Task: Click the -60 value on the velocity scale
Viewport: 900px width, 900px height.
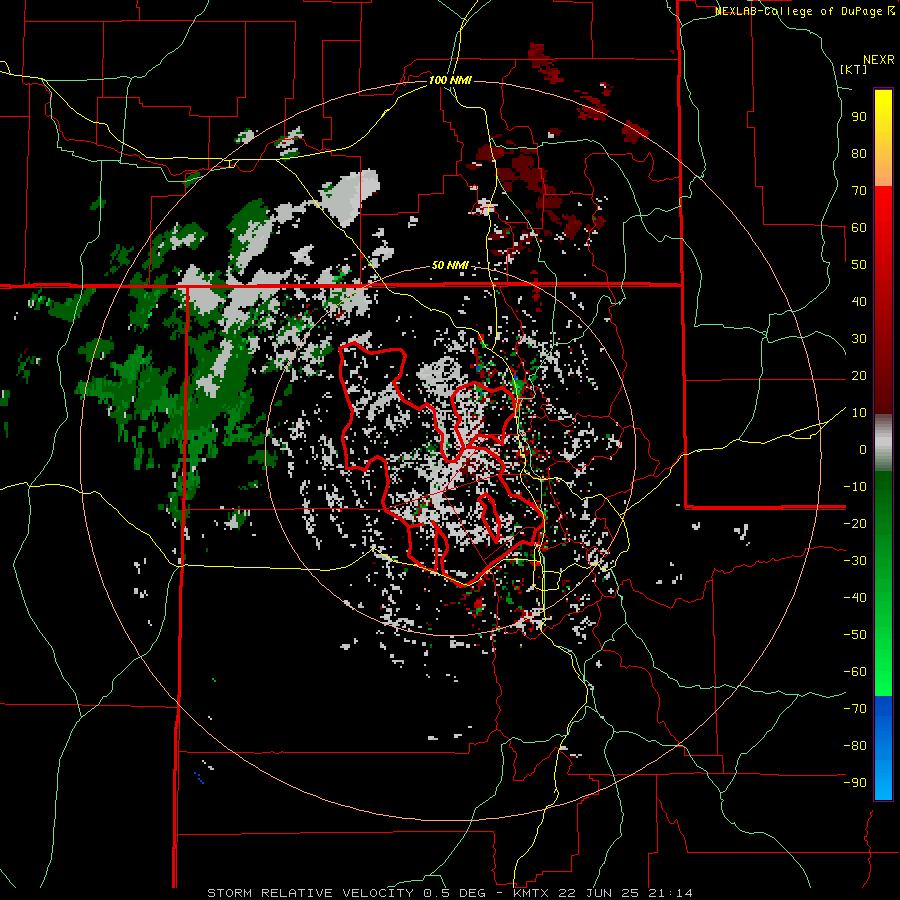Action: coord(855,672)
